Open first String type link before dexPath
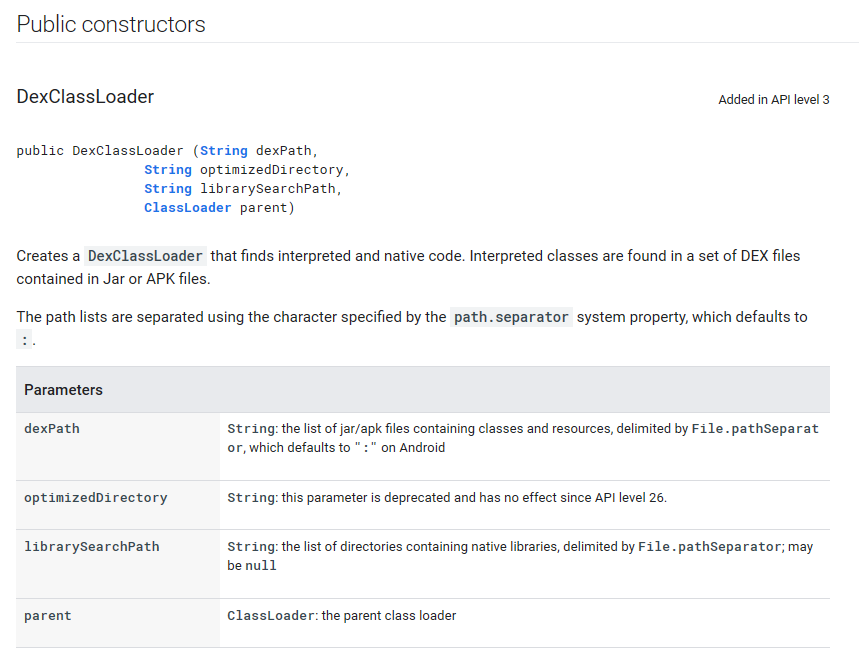This screenshot has height=669, width=859. pyautogui.click(x=224, y=151)
